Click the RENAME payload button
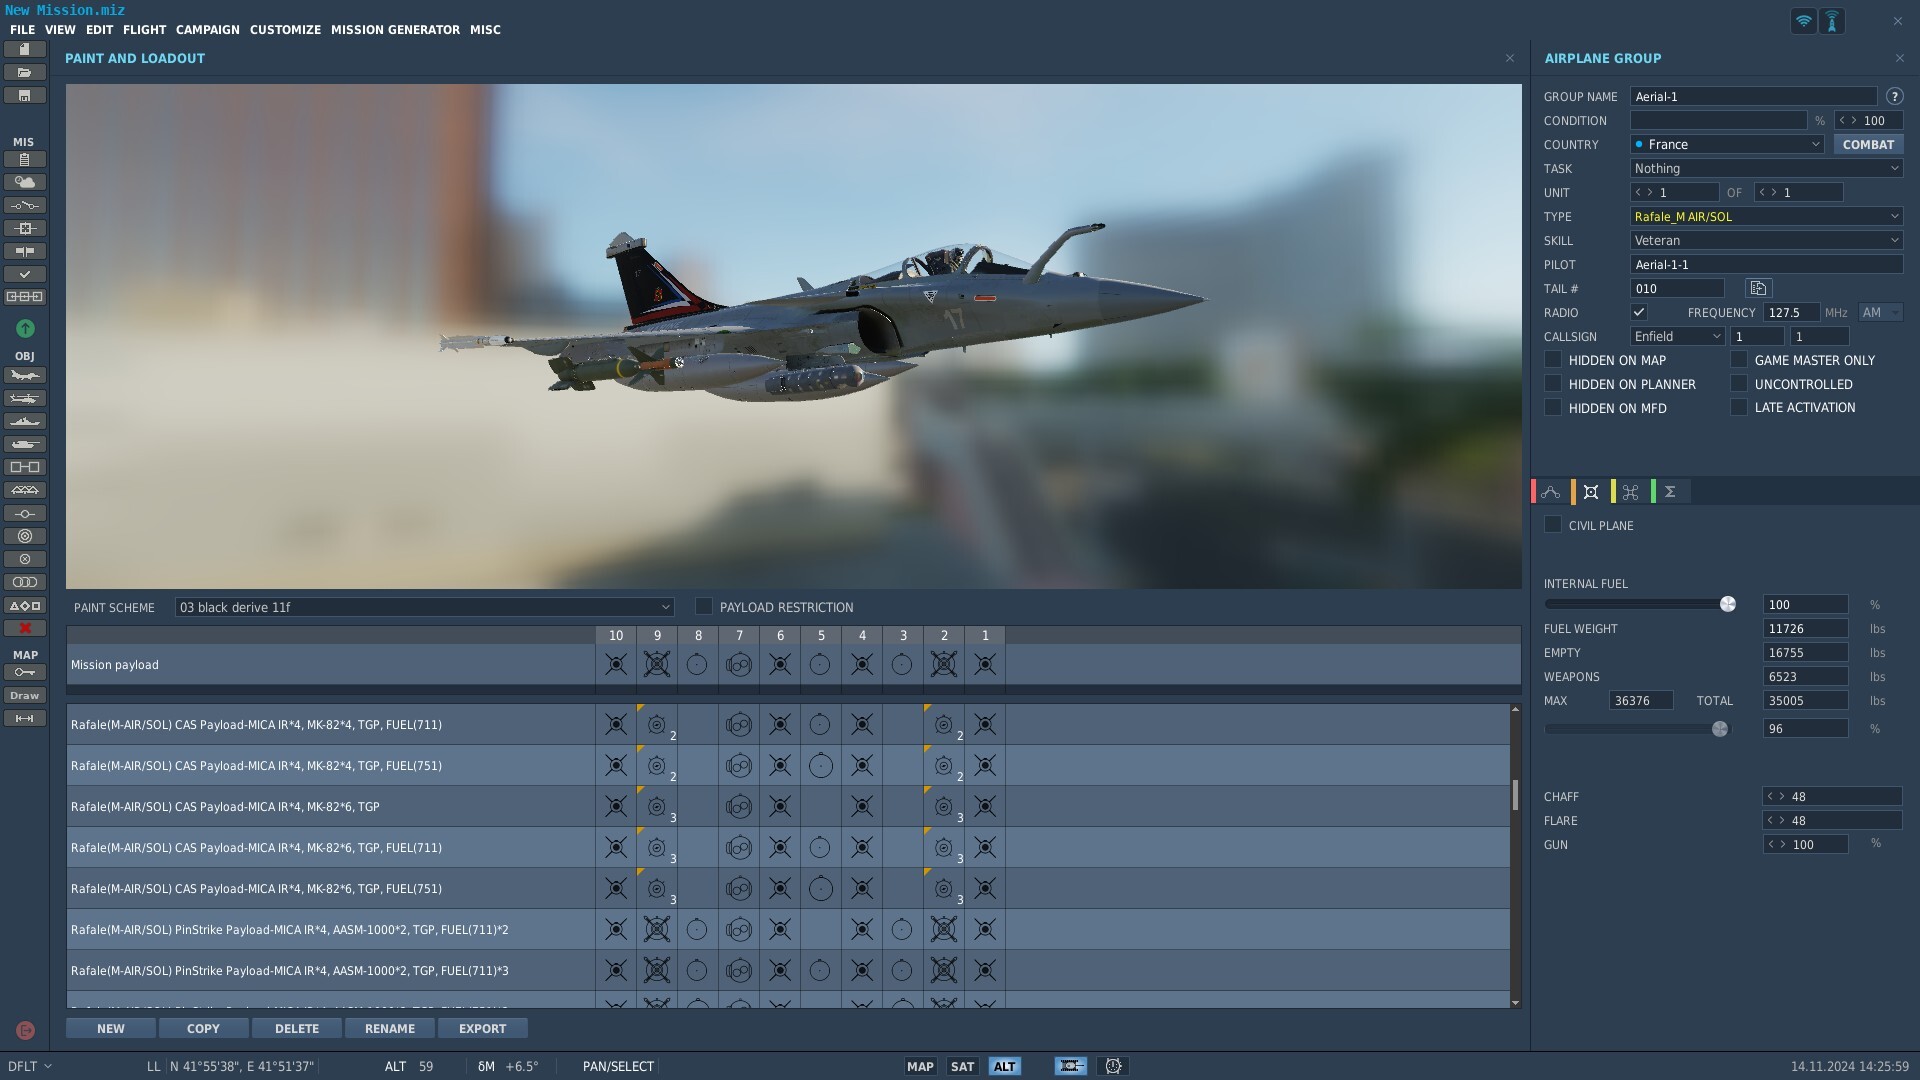The width and height of the screenshot is (1920, 1080). coord(390,1028)
